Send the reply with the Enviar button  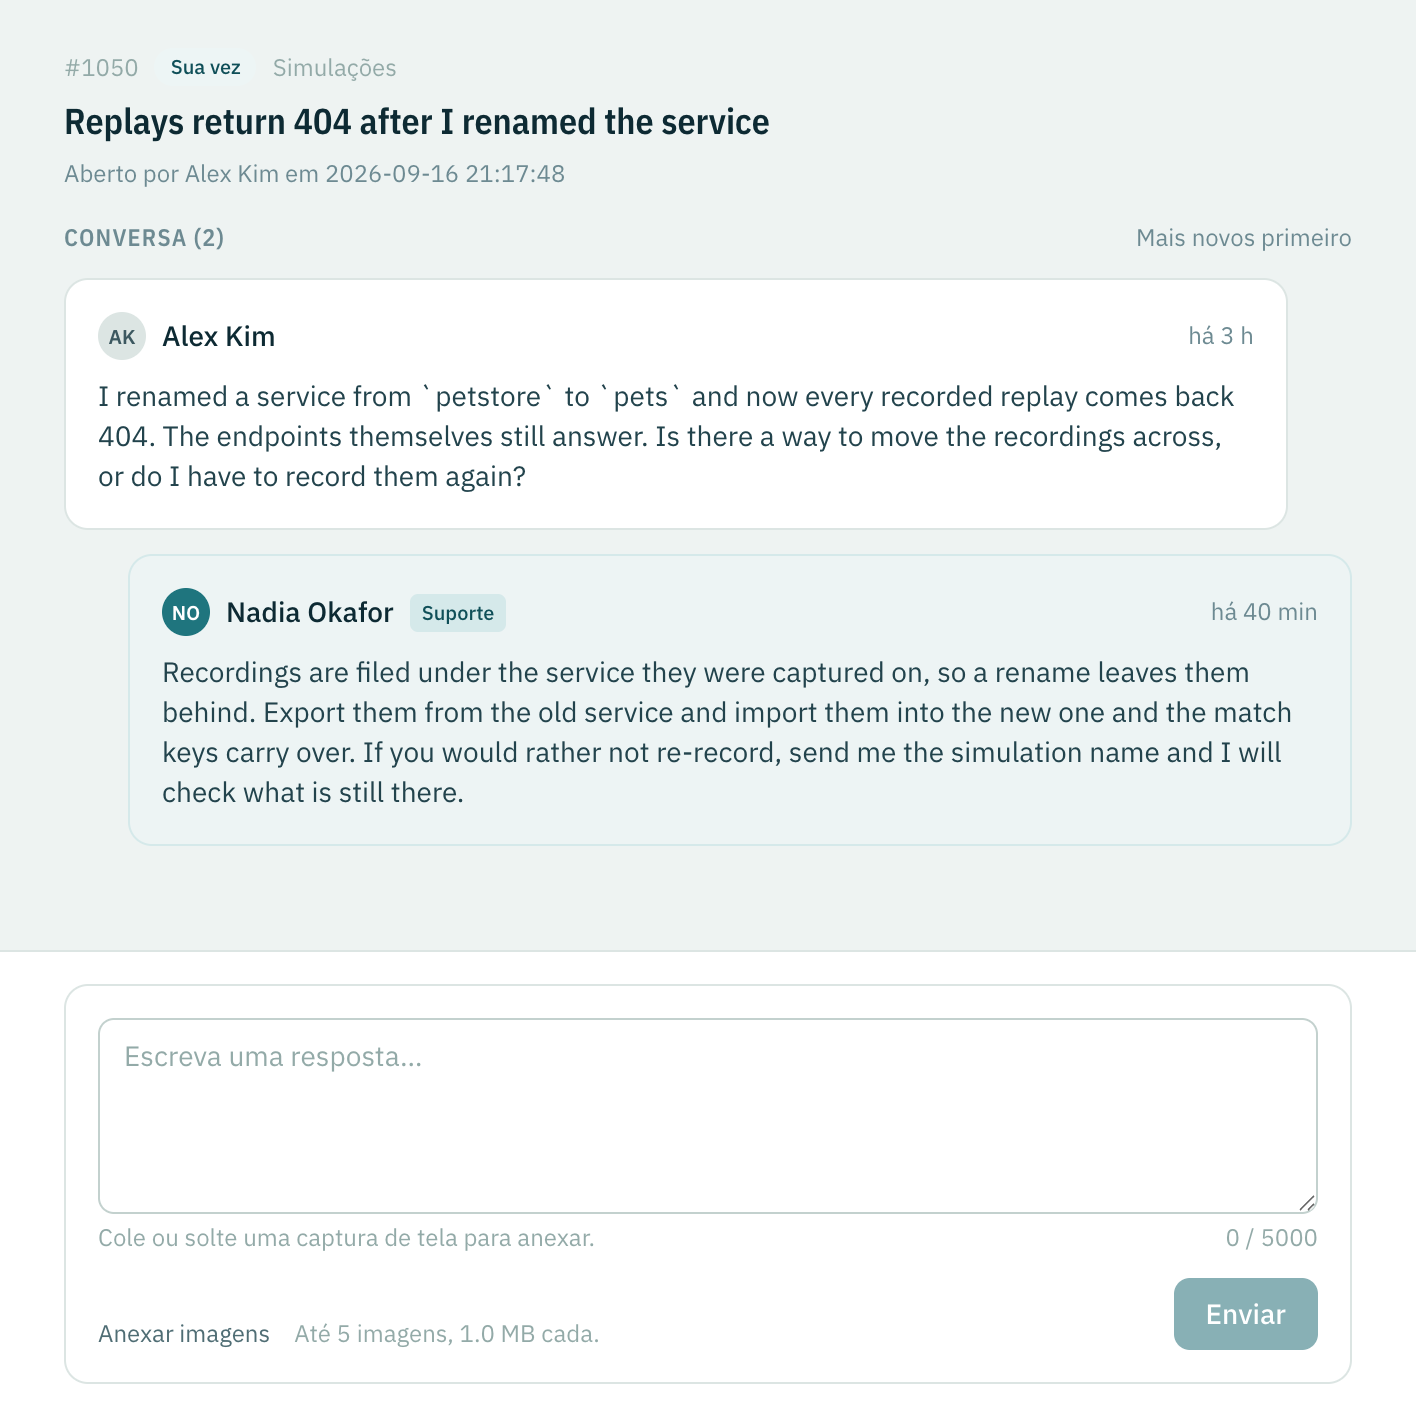[1246, 1314]
